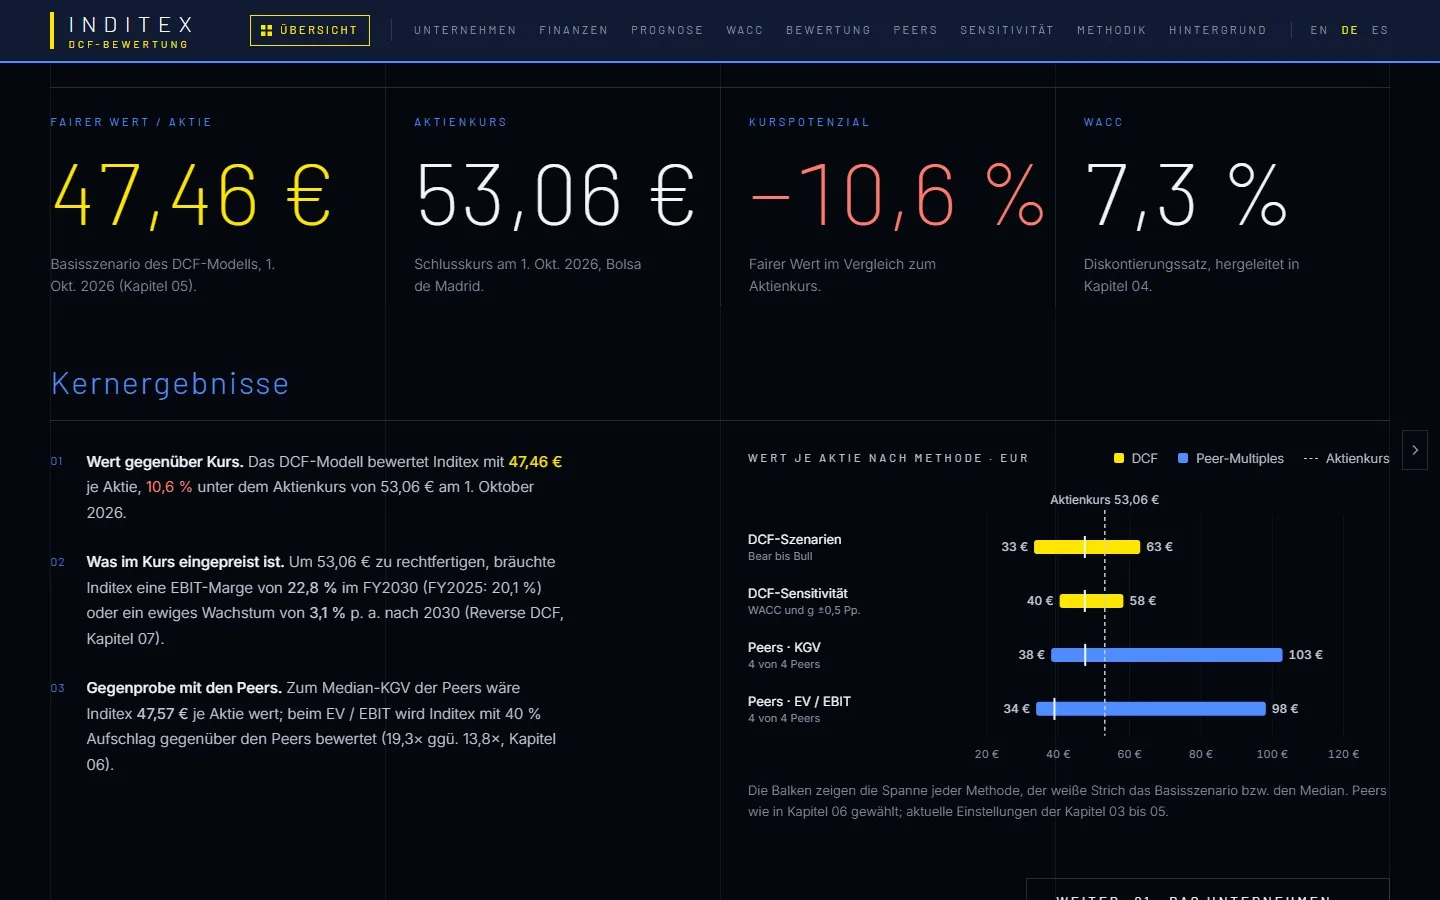
Task: Click the 'Aktienkurs 53,06 €' chart label
Action: 1104,500
